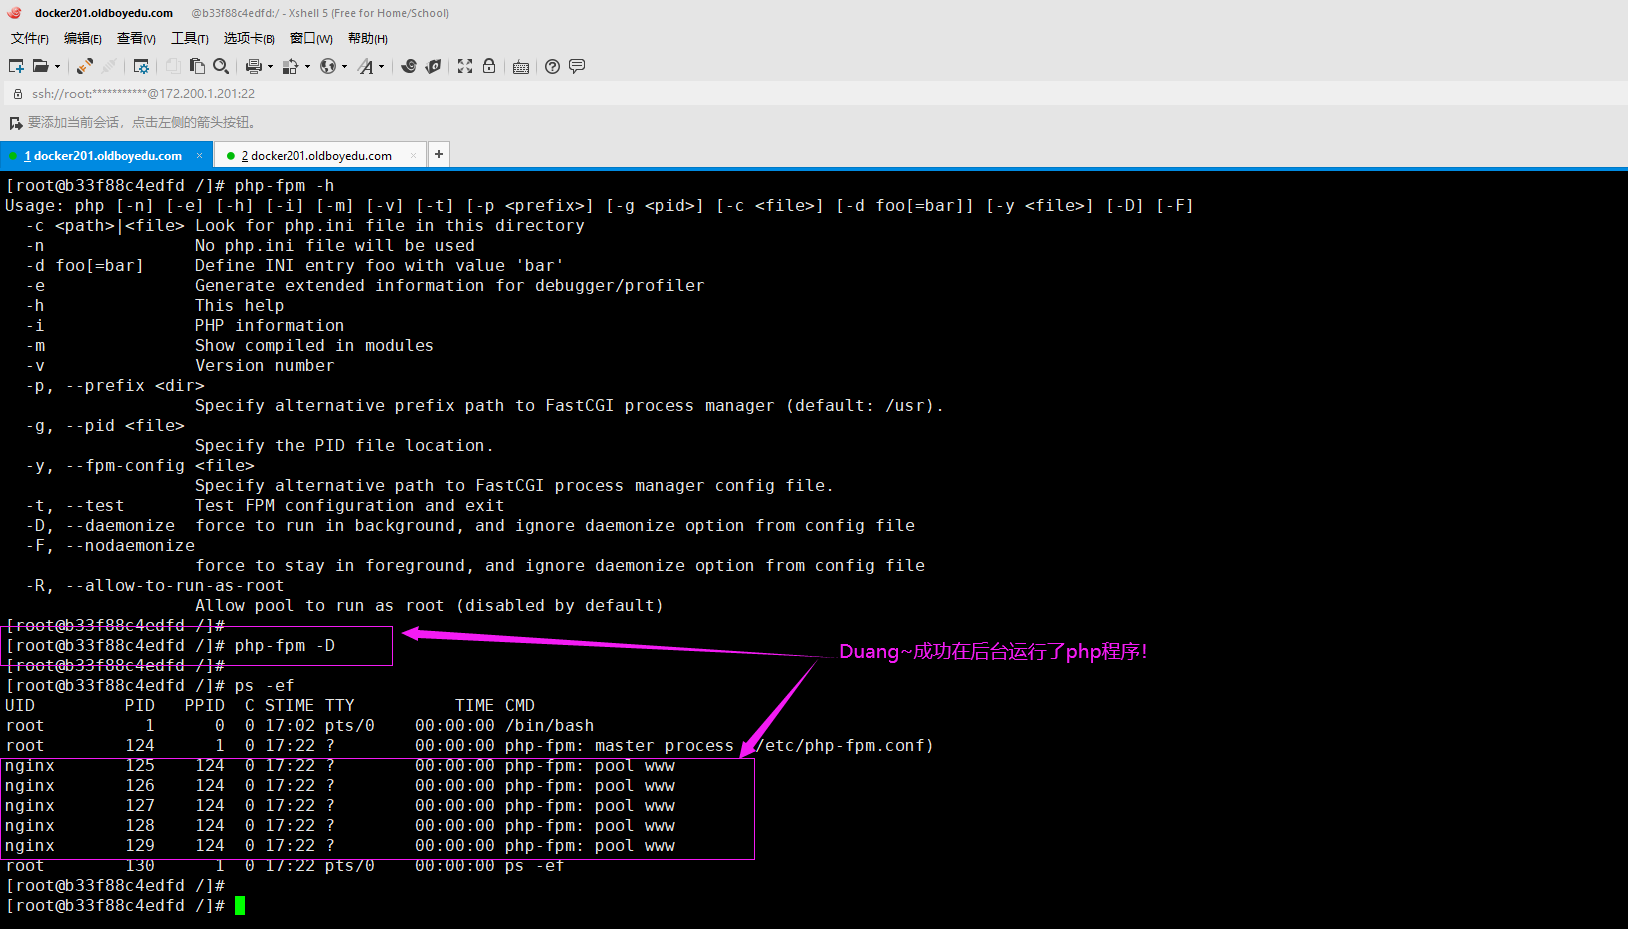The height and width of the screenshot is (929, 1628).
Task: Click the Reconnect plug icon
Action: tap(85, 66)
